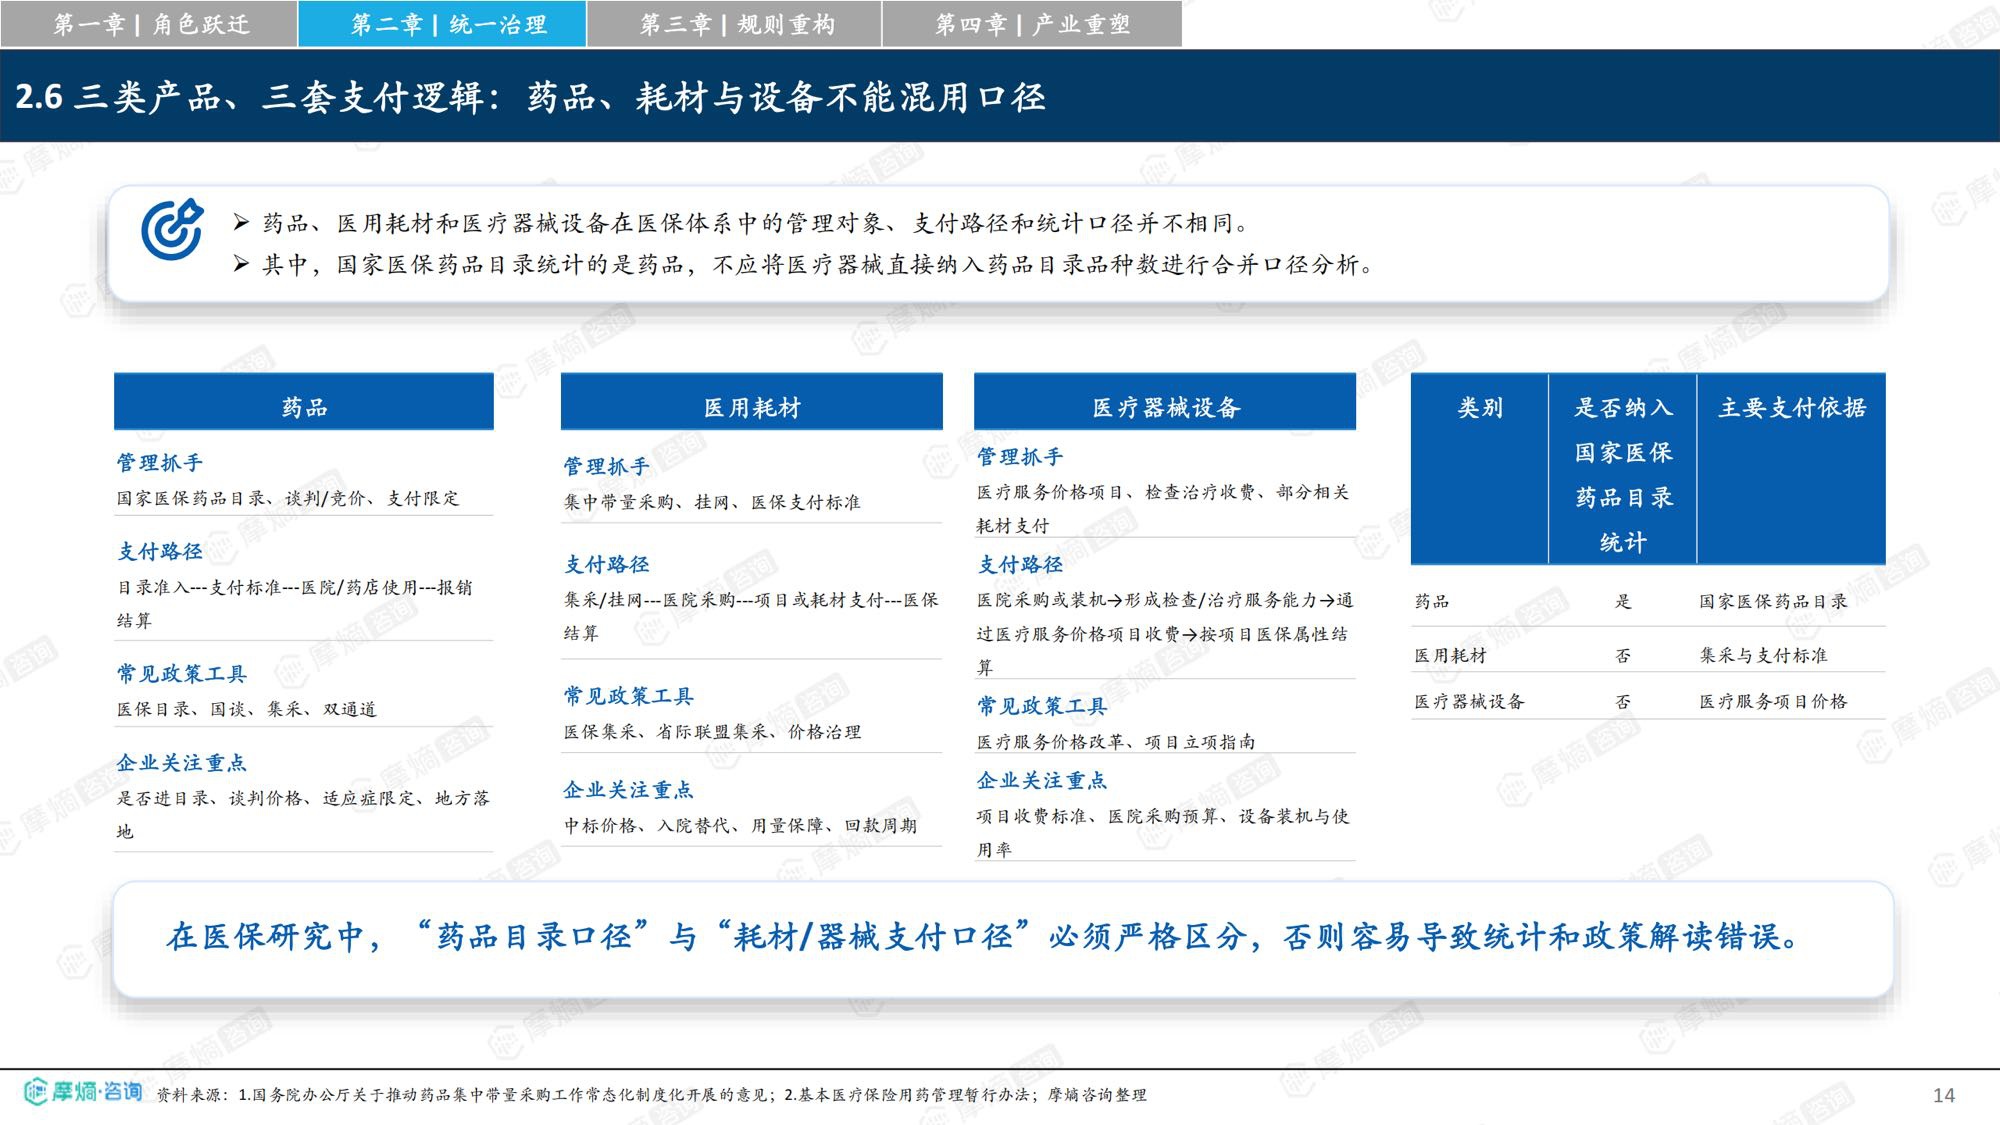Screen dimensions: 2000x1125
Task: Click the page number 14
Action: coord(1944,1095)
